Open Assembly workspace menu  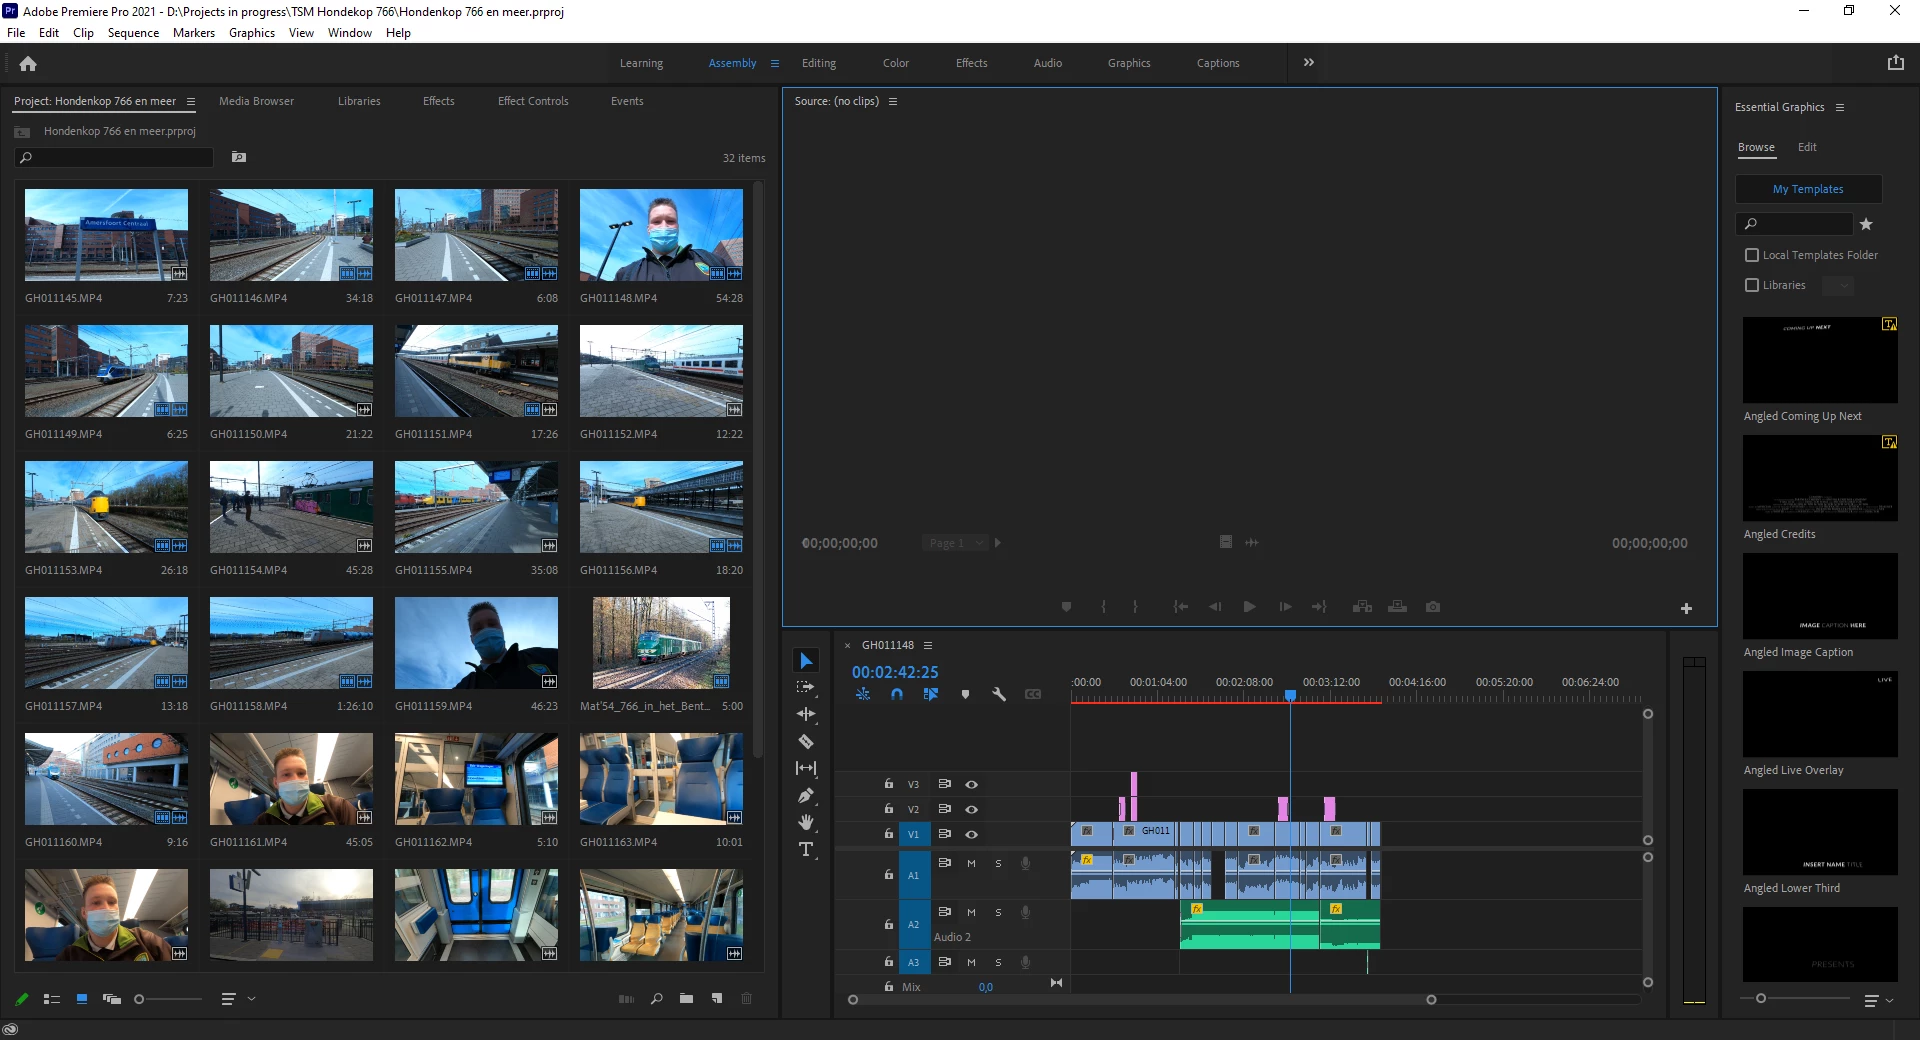[775, 63]
